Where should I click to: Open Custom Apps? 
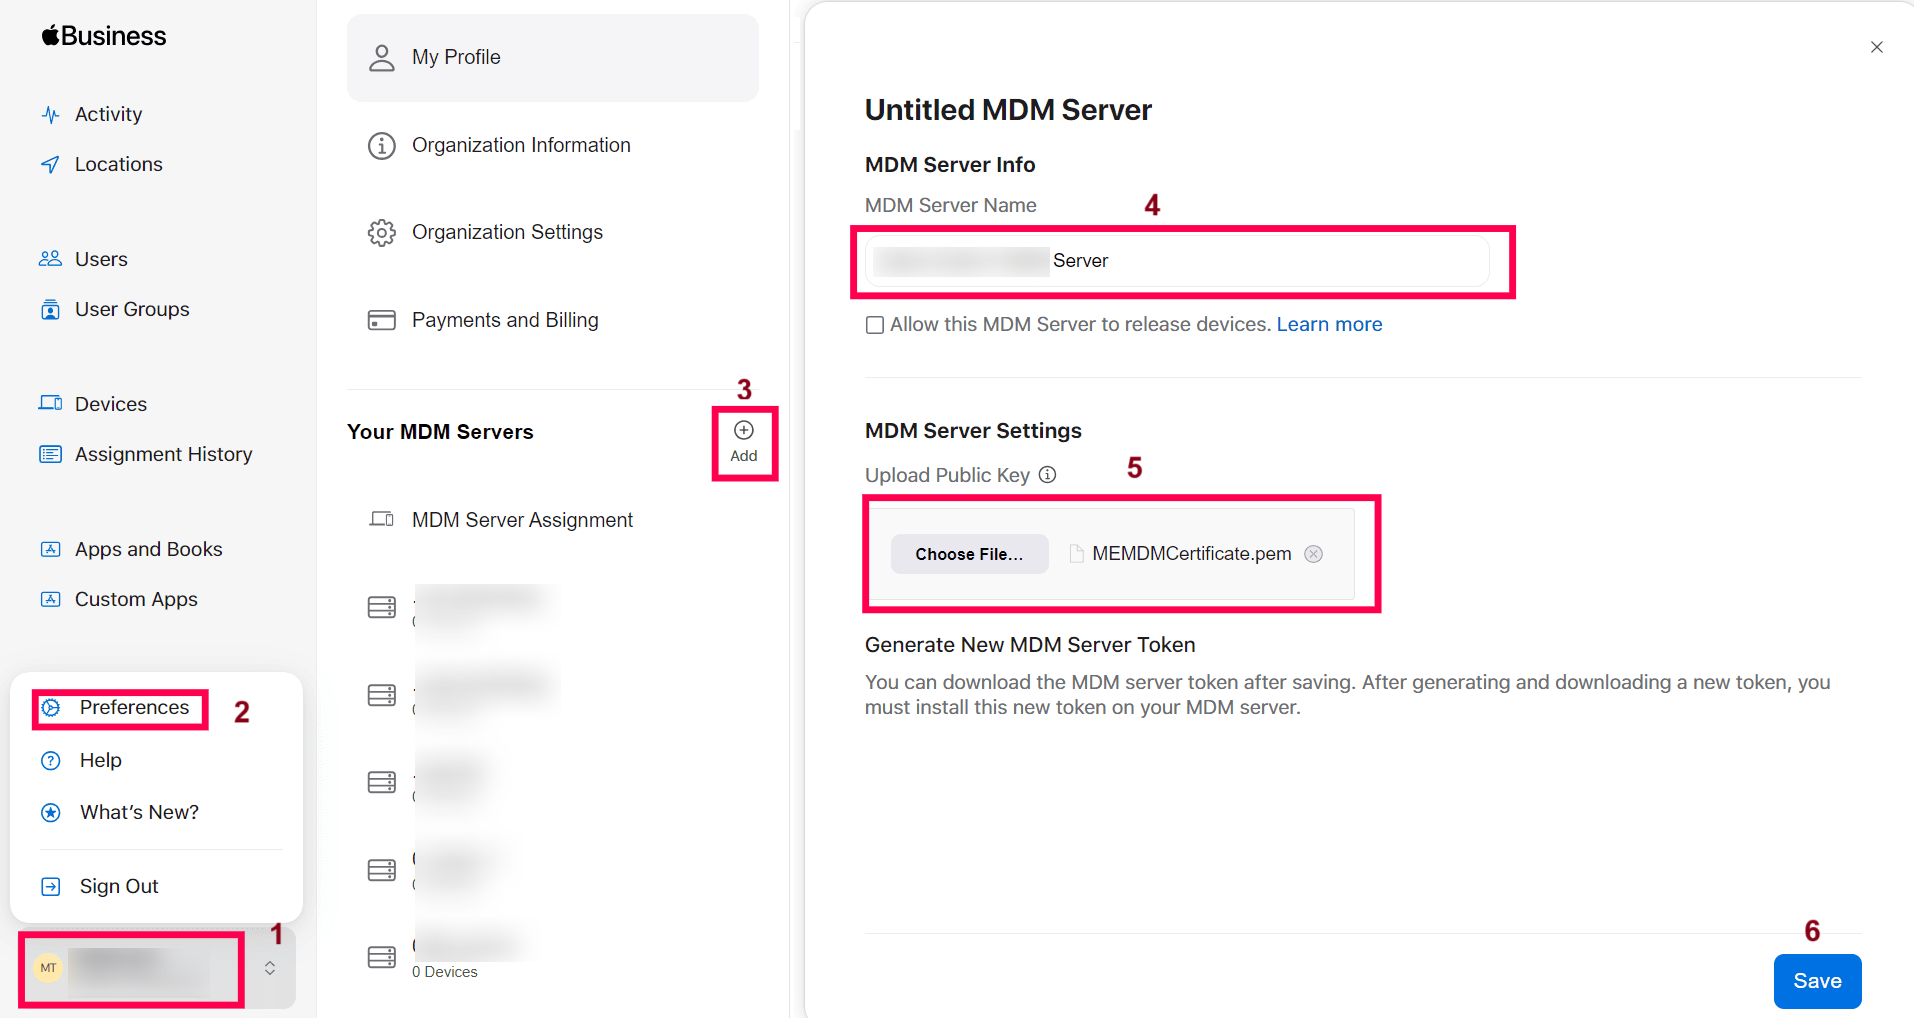[136, 599]
